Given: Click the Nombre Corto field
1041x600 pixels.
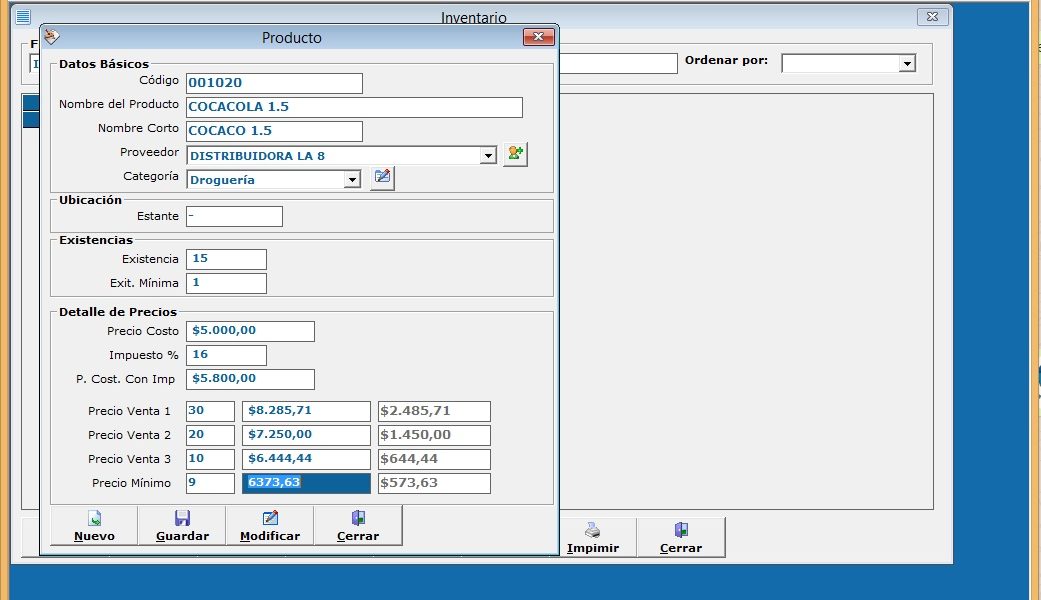Looking at the screenshot, I should 274,131.
